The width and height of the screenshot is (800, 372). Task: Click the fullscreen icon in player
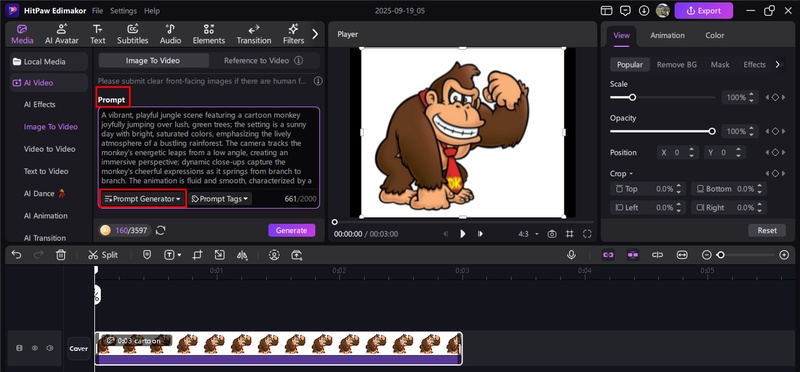pos(587,234)
